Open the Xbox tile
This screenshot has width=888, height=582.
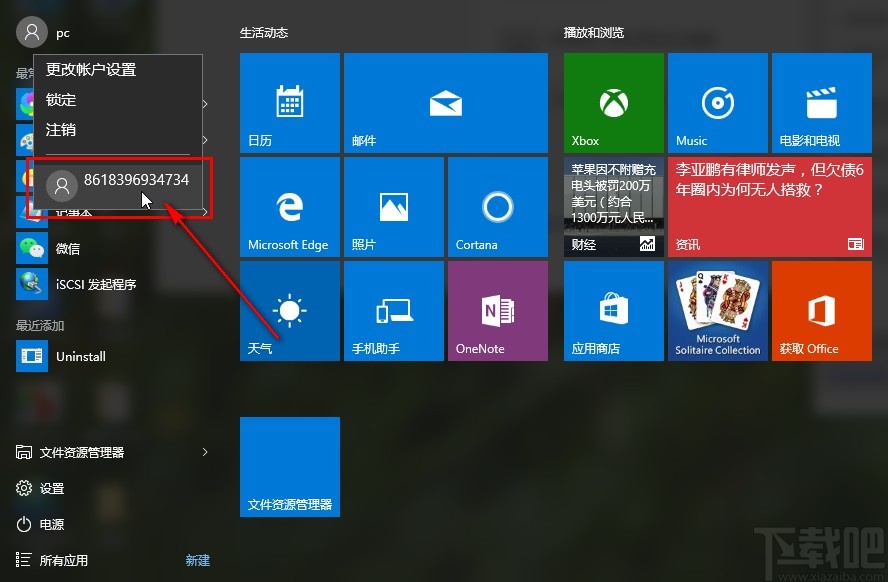[x=613, y=102]
